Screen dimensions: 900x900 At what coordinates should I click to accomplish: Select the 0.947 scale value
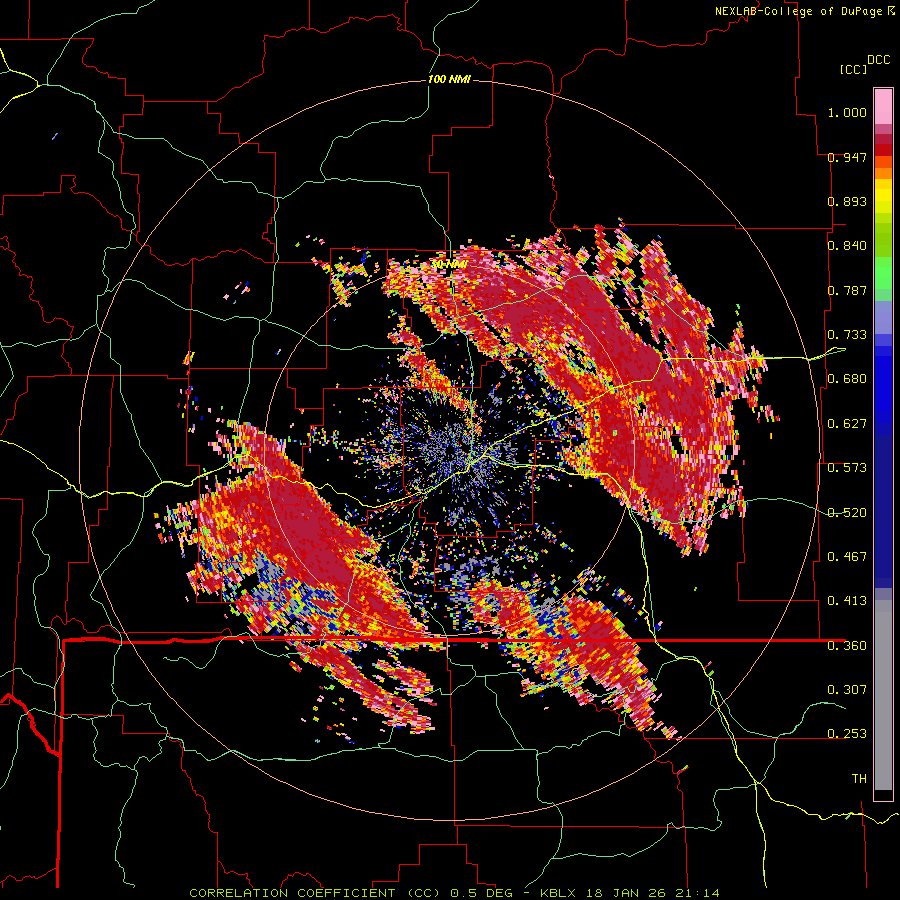[847, 157]
